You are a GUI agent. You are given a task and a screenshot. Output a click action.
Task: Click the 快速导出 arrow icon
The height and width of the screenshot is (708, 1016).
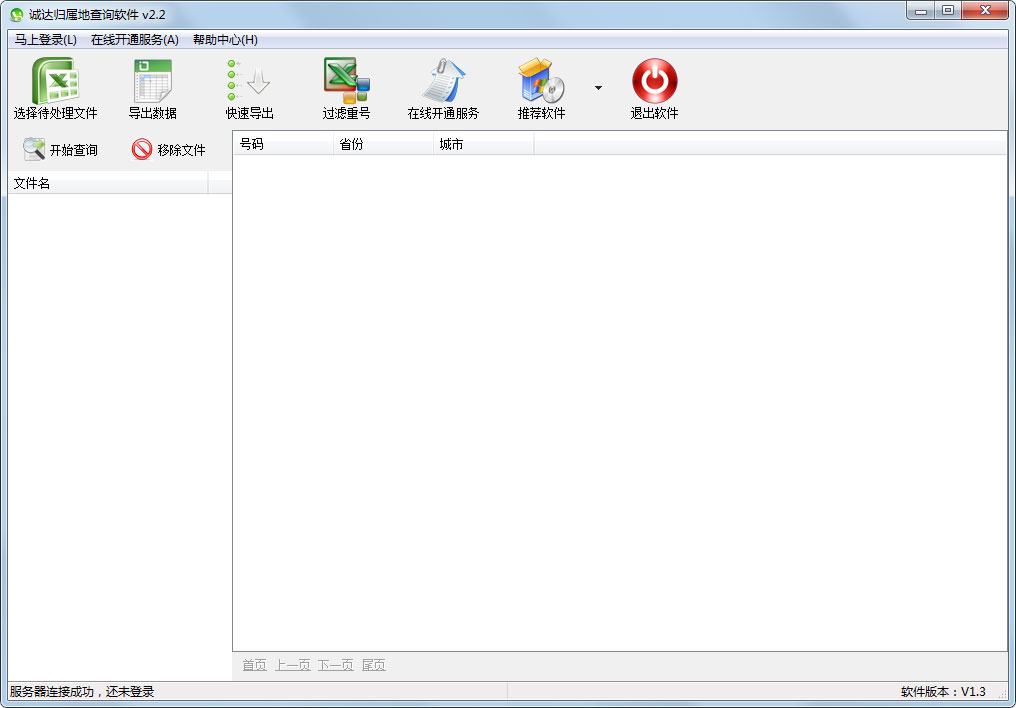pos(249,81)
